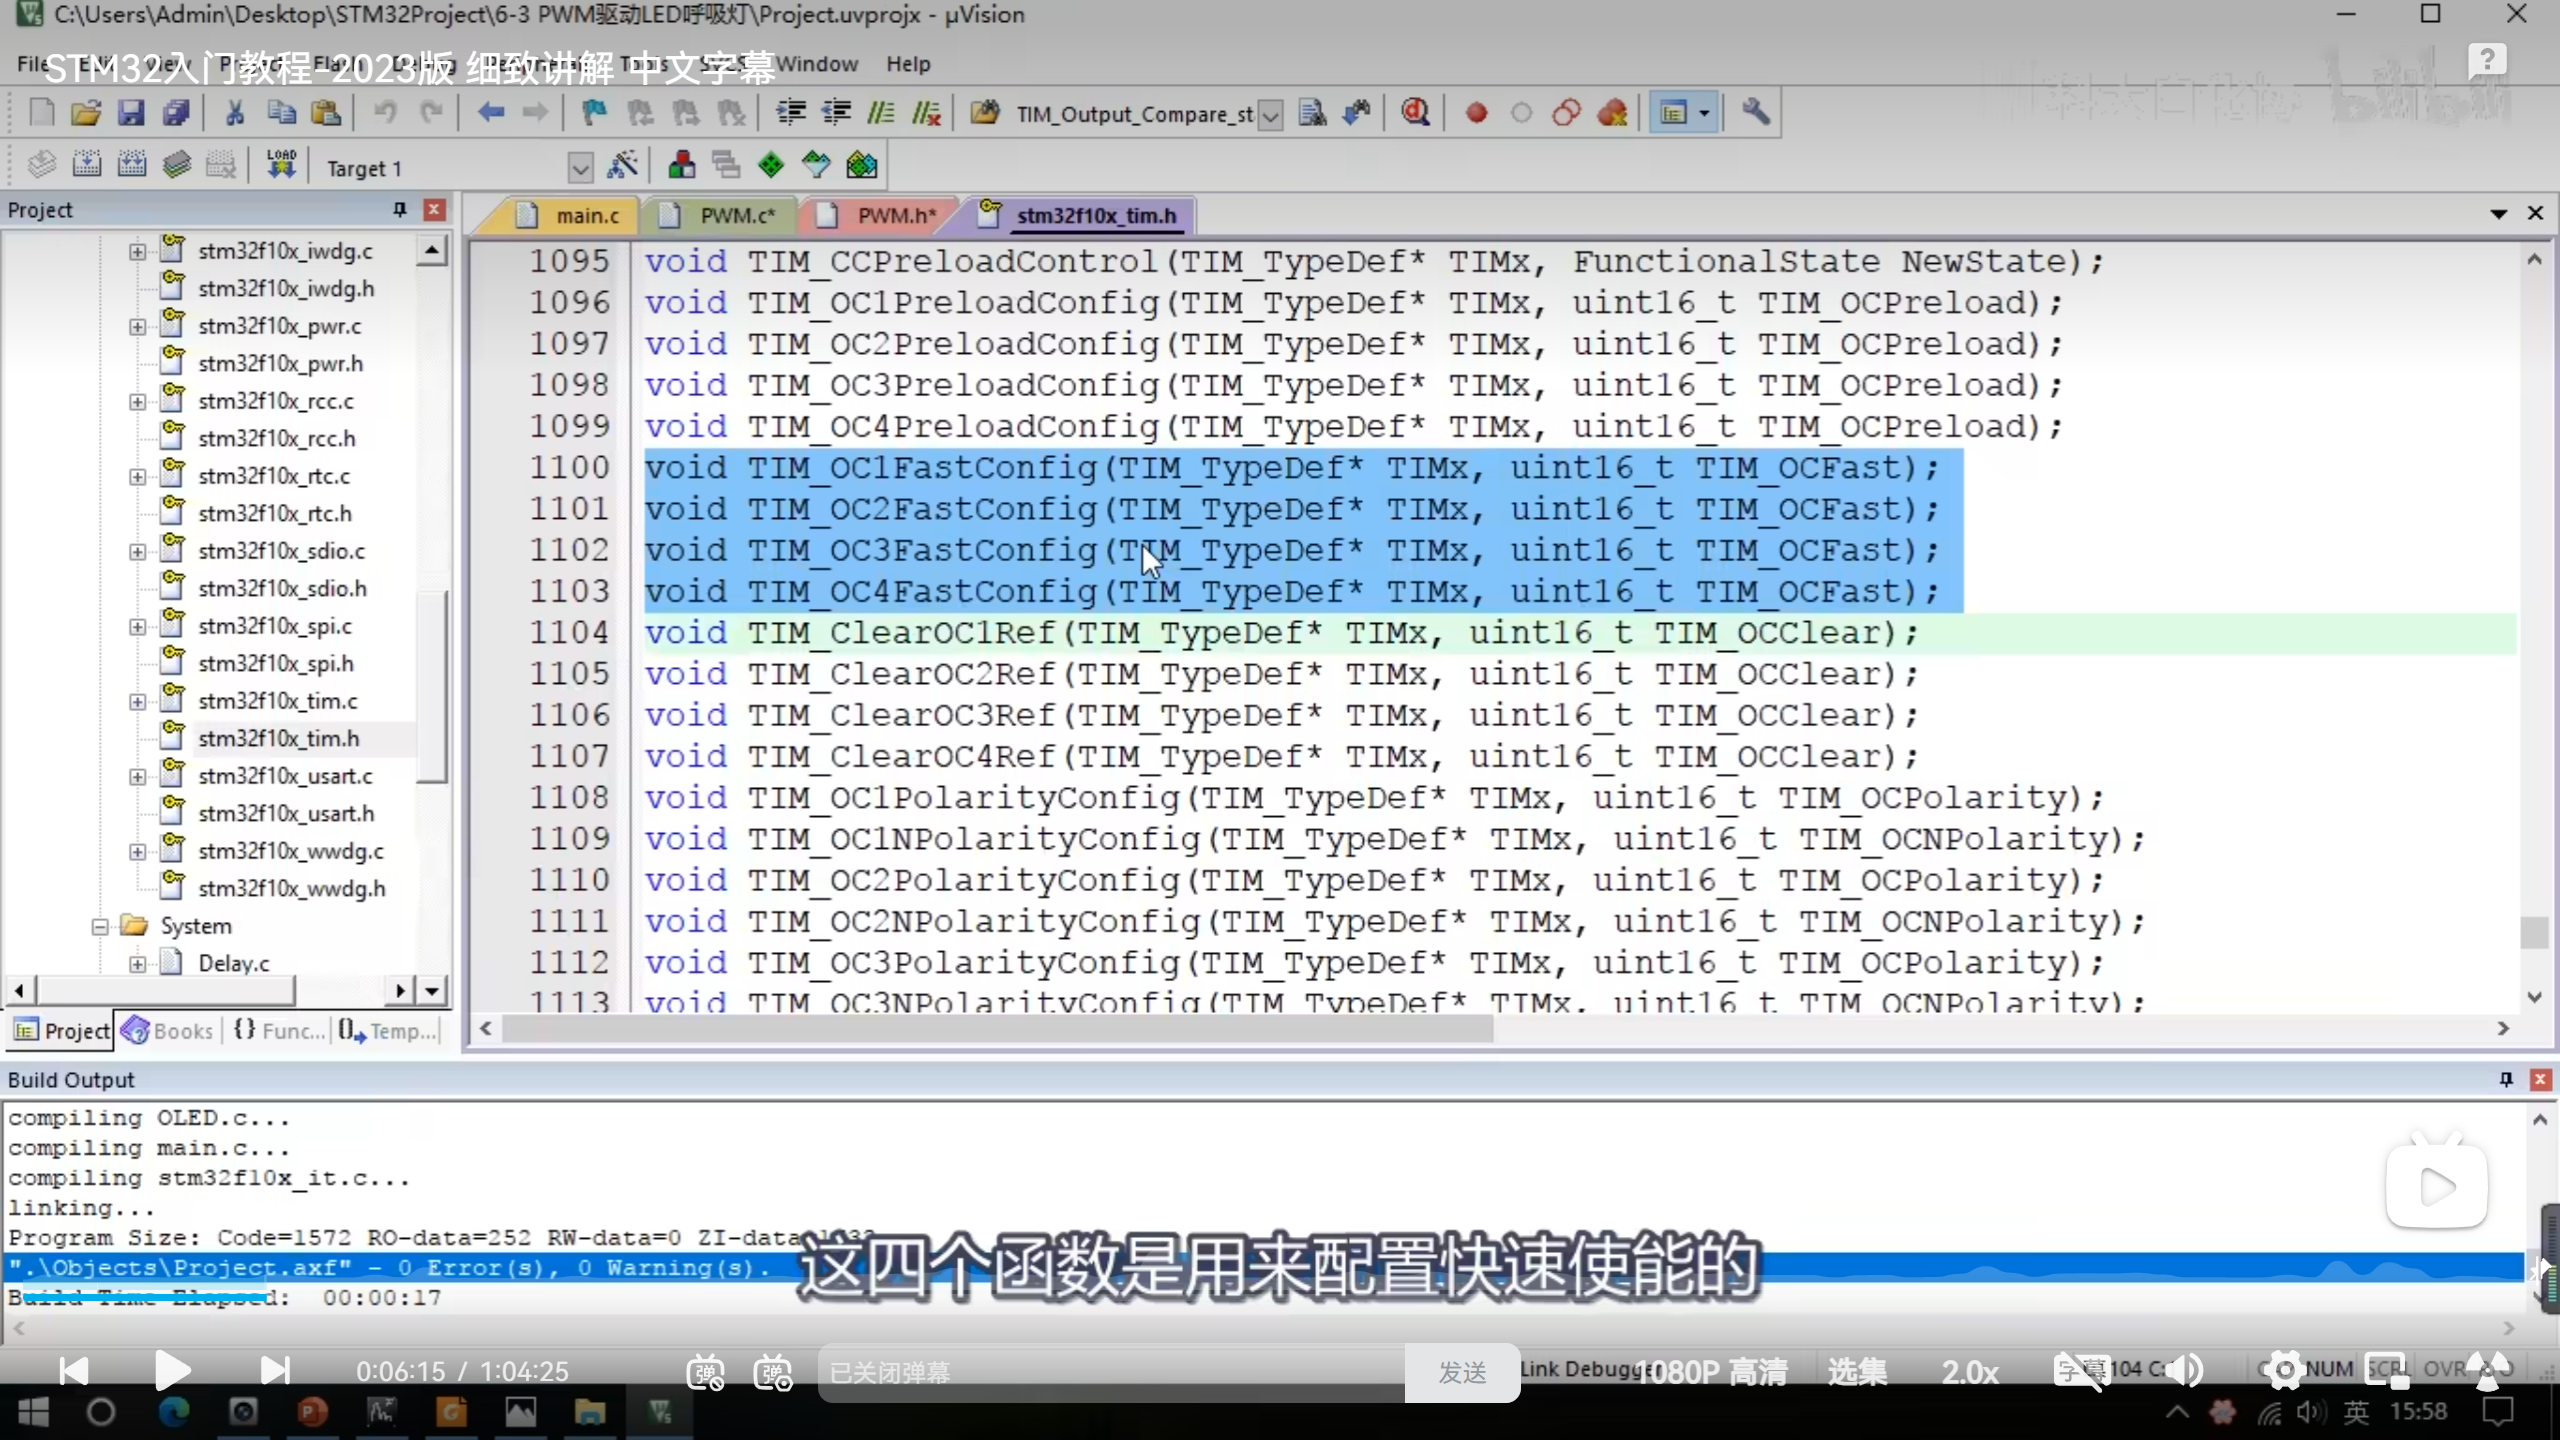The height and width of the screenshot is (1440, 2560).
Task: Toggle video mute speaker icon
Action: pos(2184,1371)
